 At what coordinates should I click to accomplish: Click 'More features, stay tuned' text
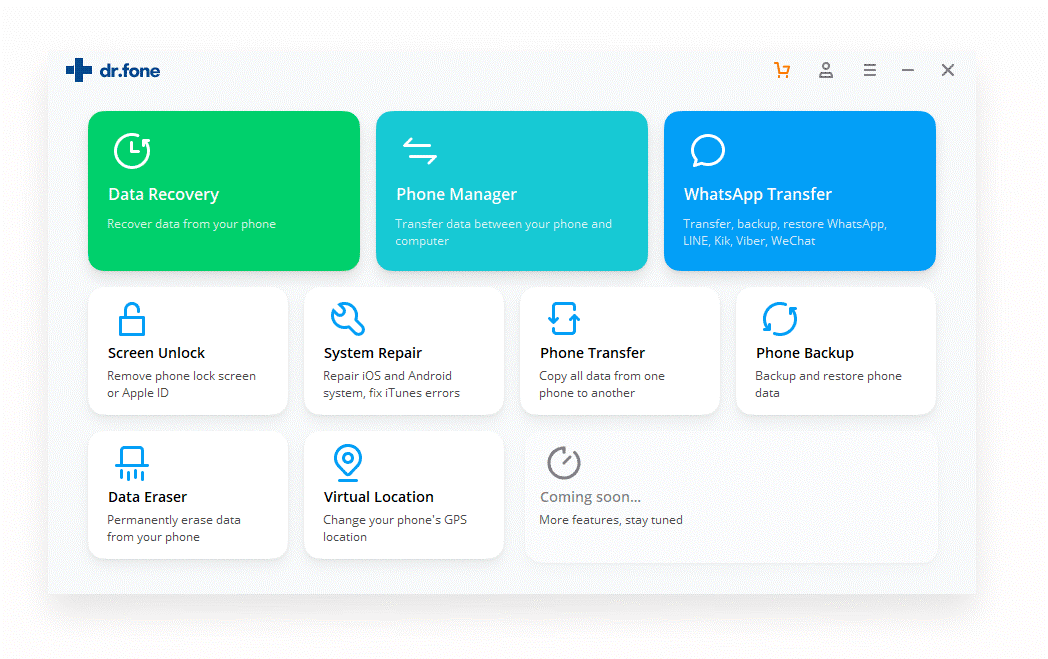[x=611, y=520]
